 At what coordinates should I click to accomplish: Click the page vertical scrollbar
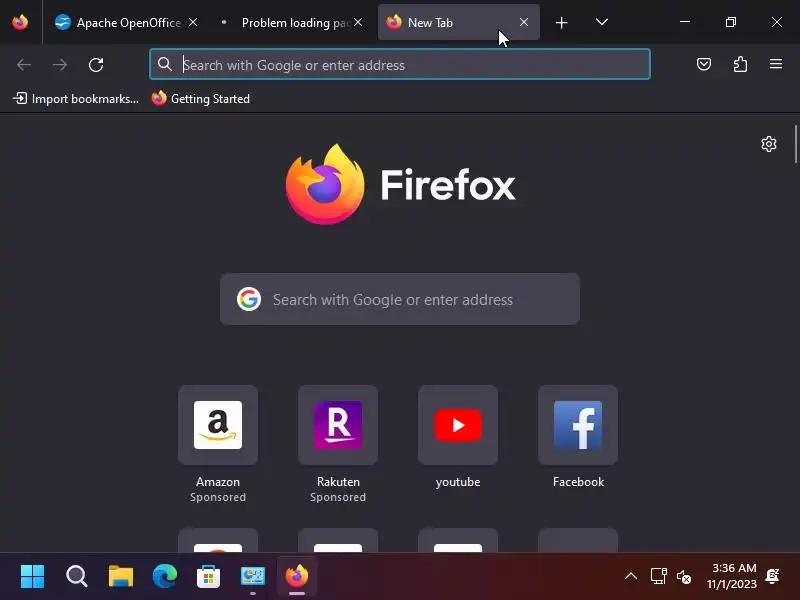click(795, 144)
